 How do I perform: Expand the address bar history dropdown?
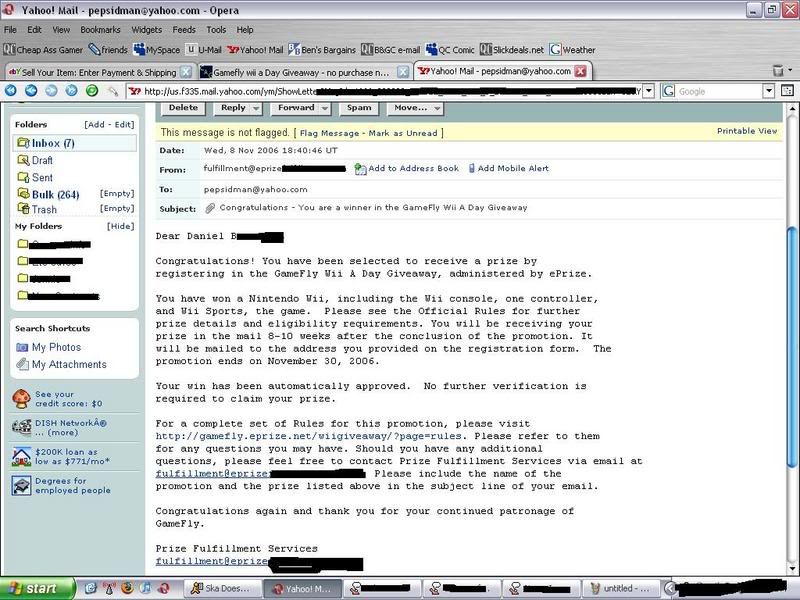[648, 91]
